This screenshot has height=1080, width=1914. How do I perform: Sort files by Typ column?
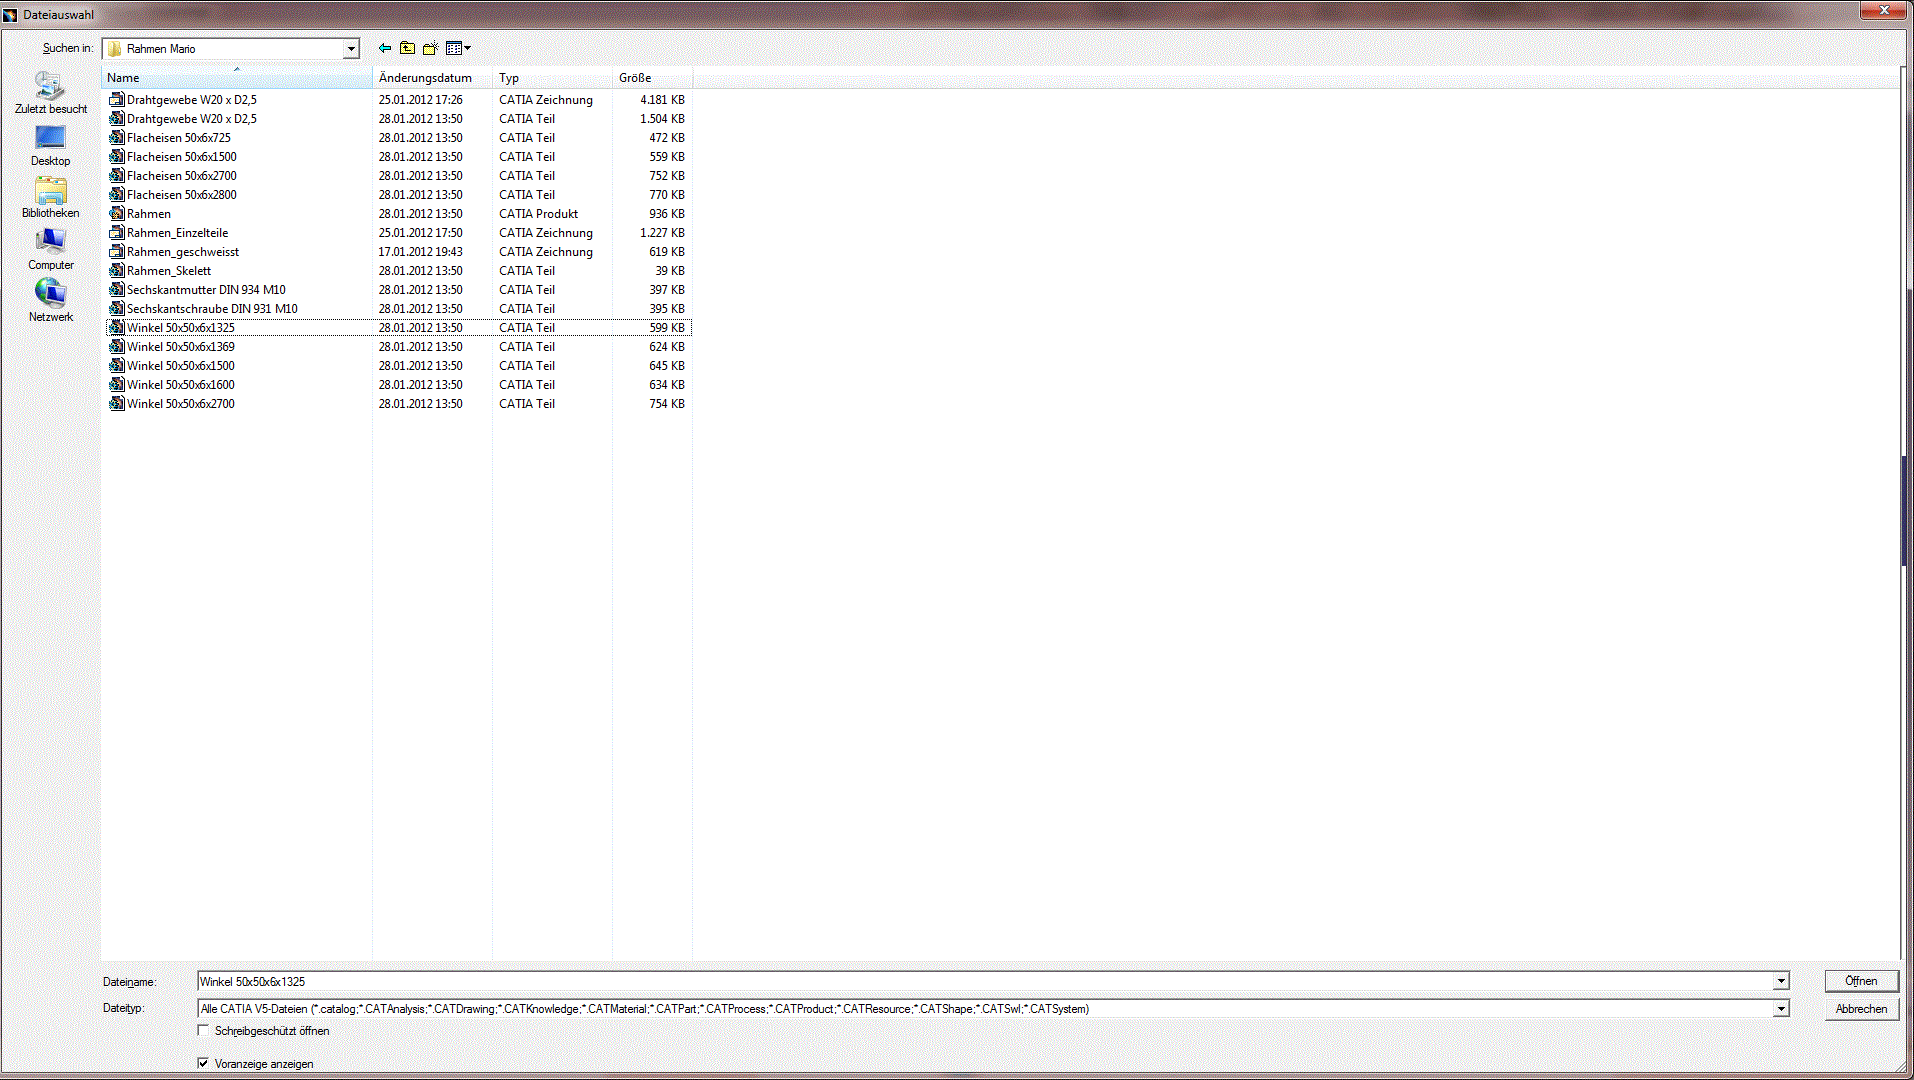pos(552,77)
